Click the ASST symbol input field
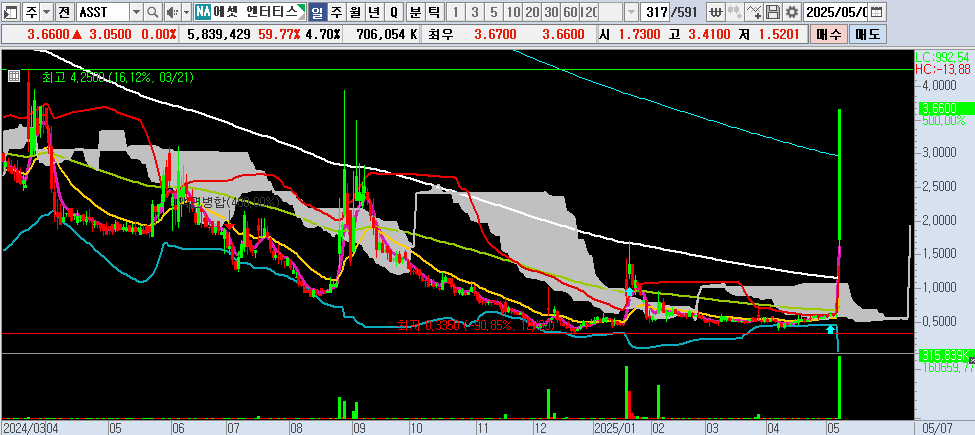Viewport: 975px width, 435px height. [103, 11]
